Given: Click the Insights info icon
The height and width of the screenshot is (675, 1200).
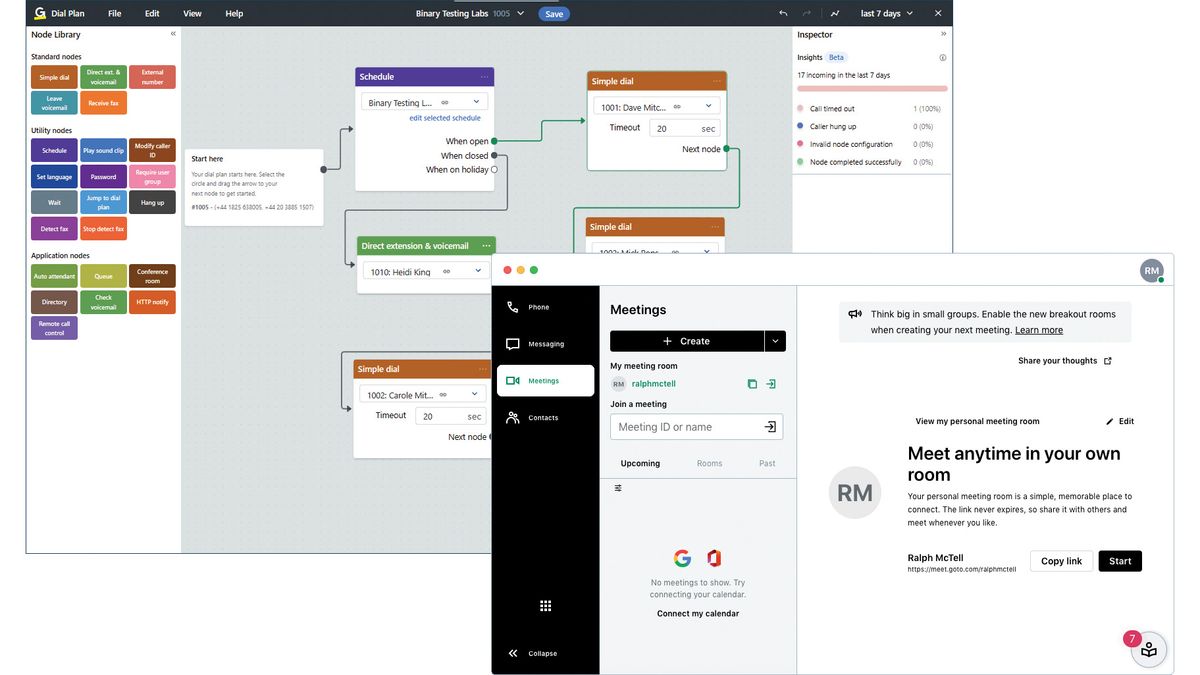Looking at the screenshot, I should click(x=942, y=58).
